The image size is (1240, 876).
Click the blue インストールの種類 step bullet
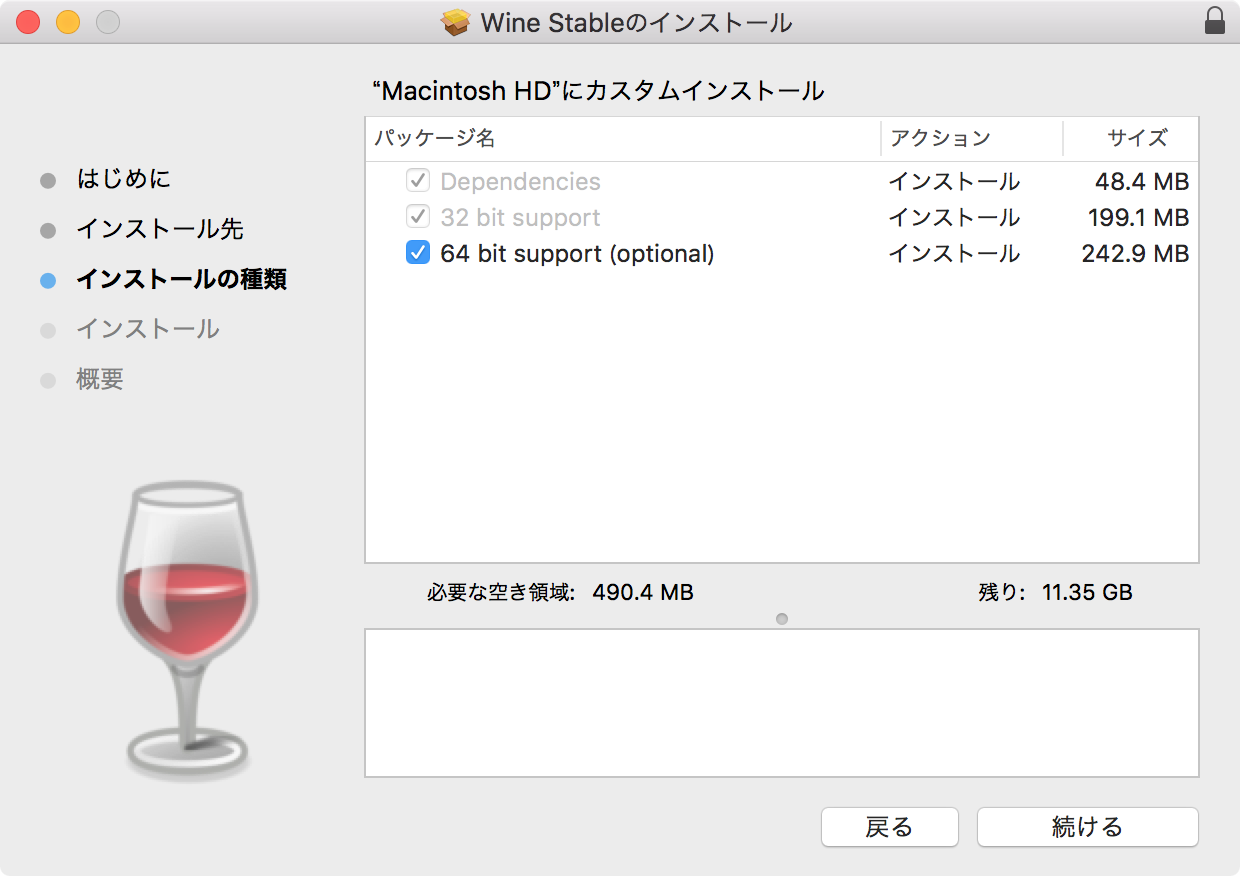tap(48, 281)
